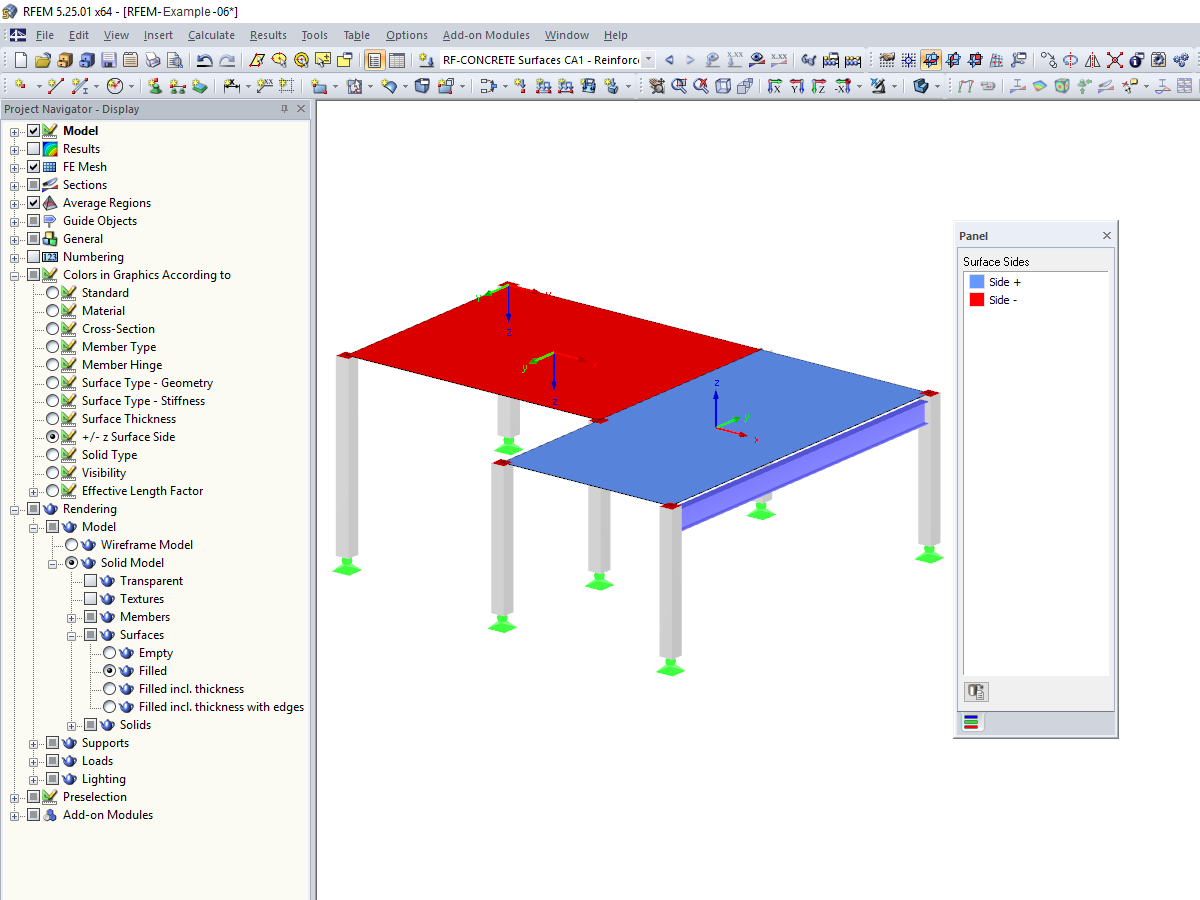Select the isometric view icon

tap(722, 88)
